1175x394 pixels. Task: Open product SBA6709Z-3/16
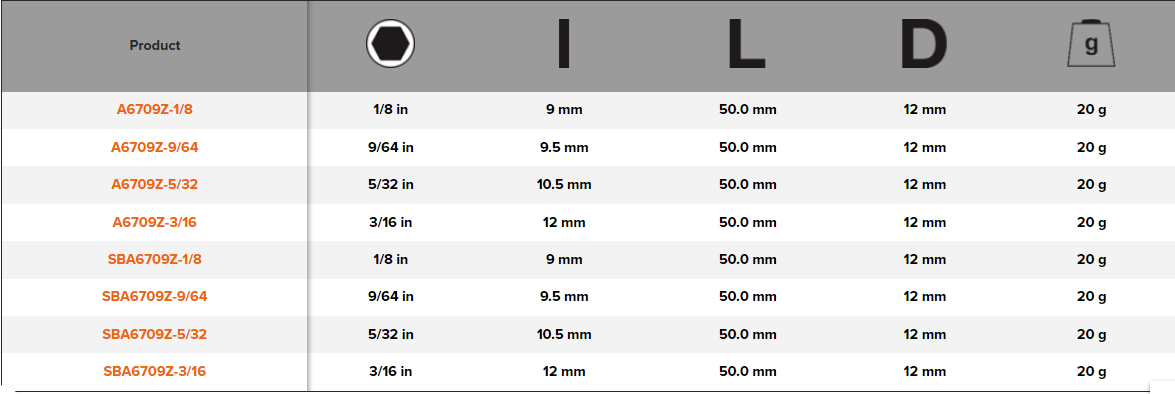coord(155,372)
